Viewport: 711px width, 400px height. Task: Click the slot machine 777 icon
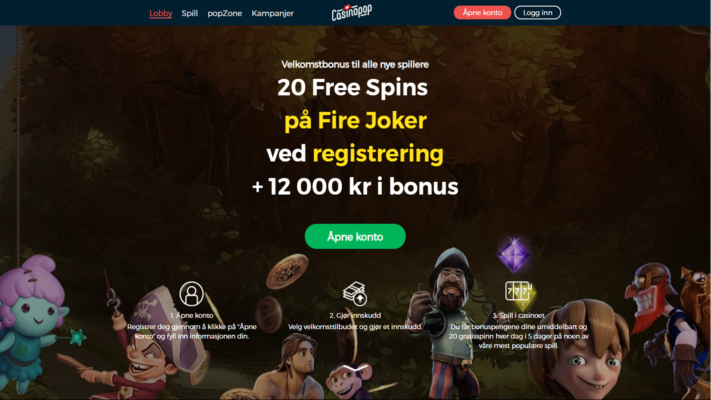click(518, 291)
